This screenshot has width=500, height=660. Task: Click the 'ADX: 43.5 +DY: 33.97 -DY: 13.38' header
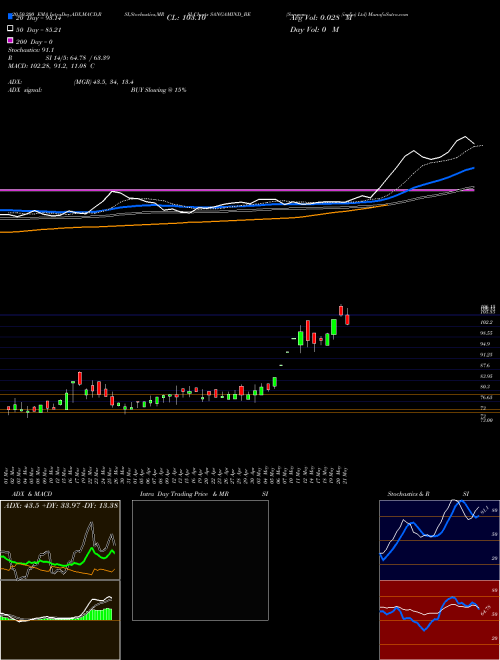(x=61, y=505)
